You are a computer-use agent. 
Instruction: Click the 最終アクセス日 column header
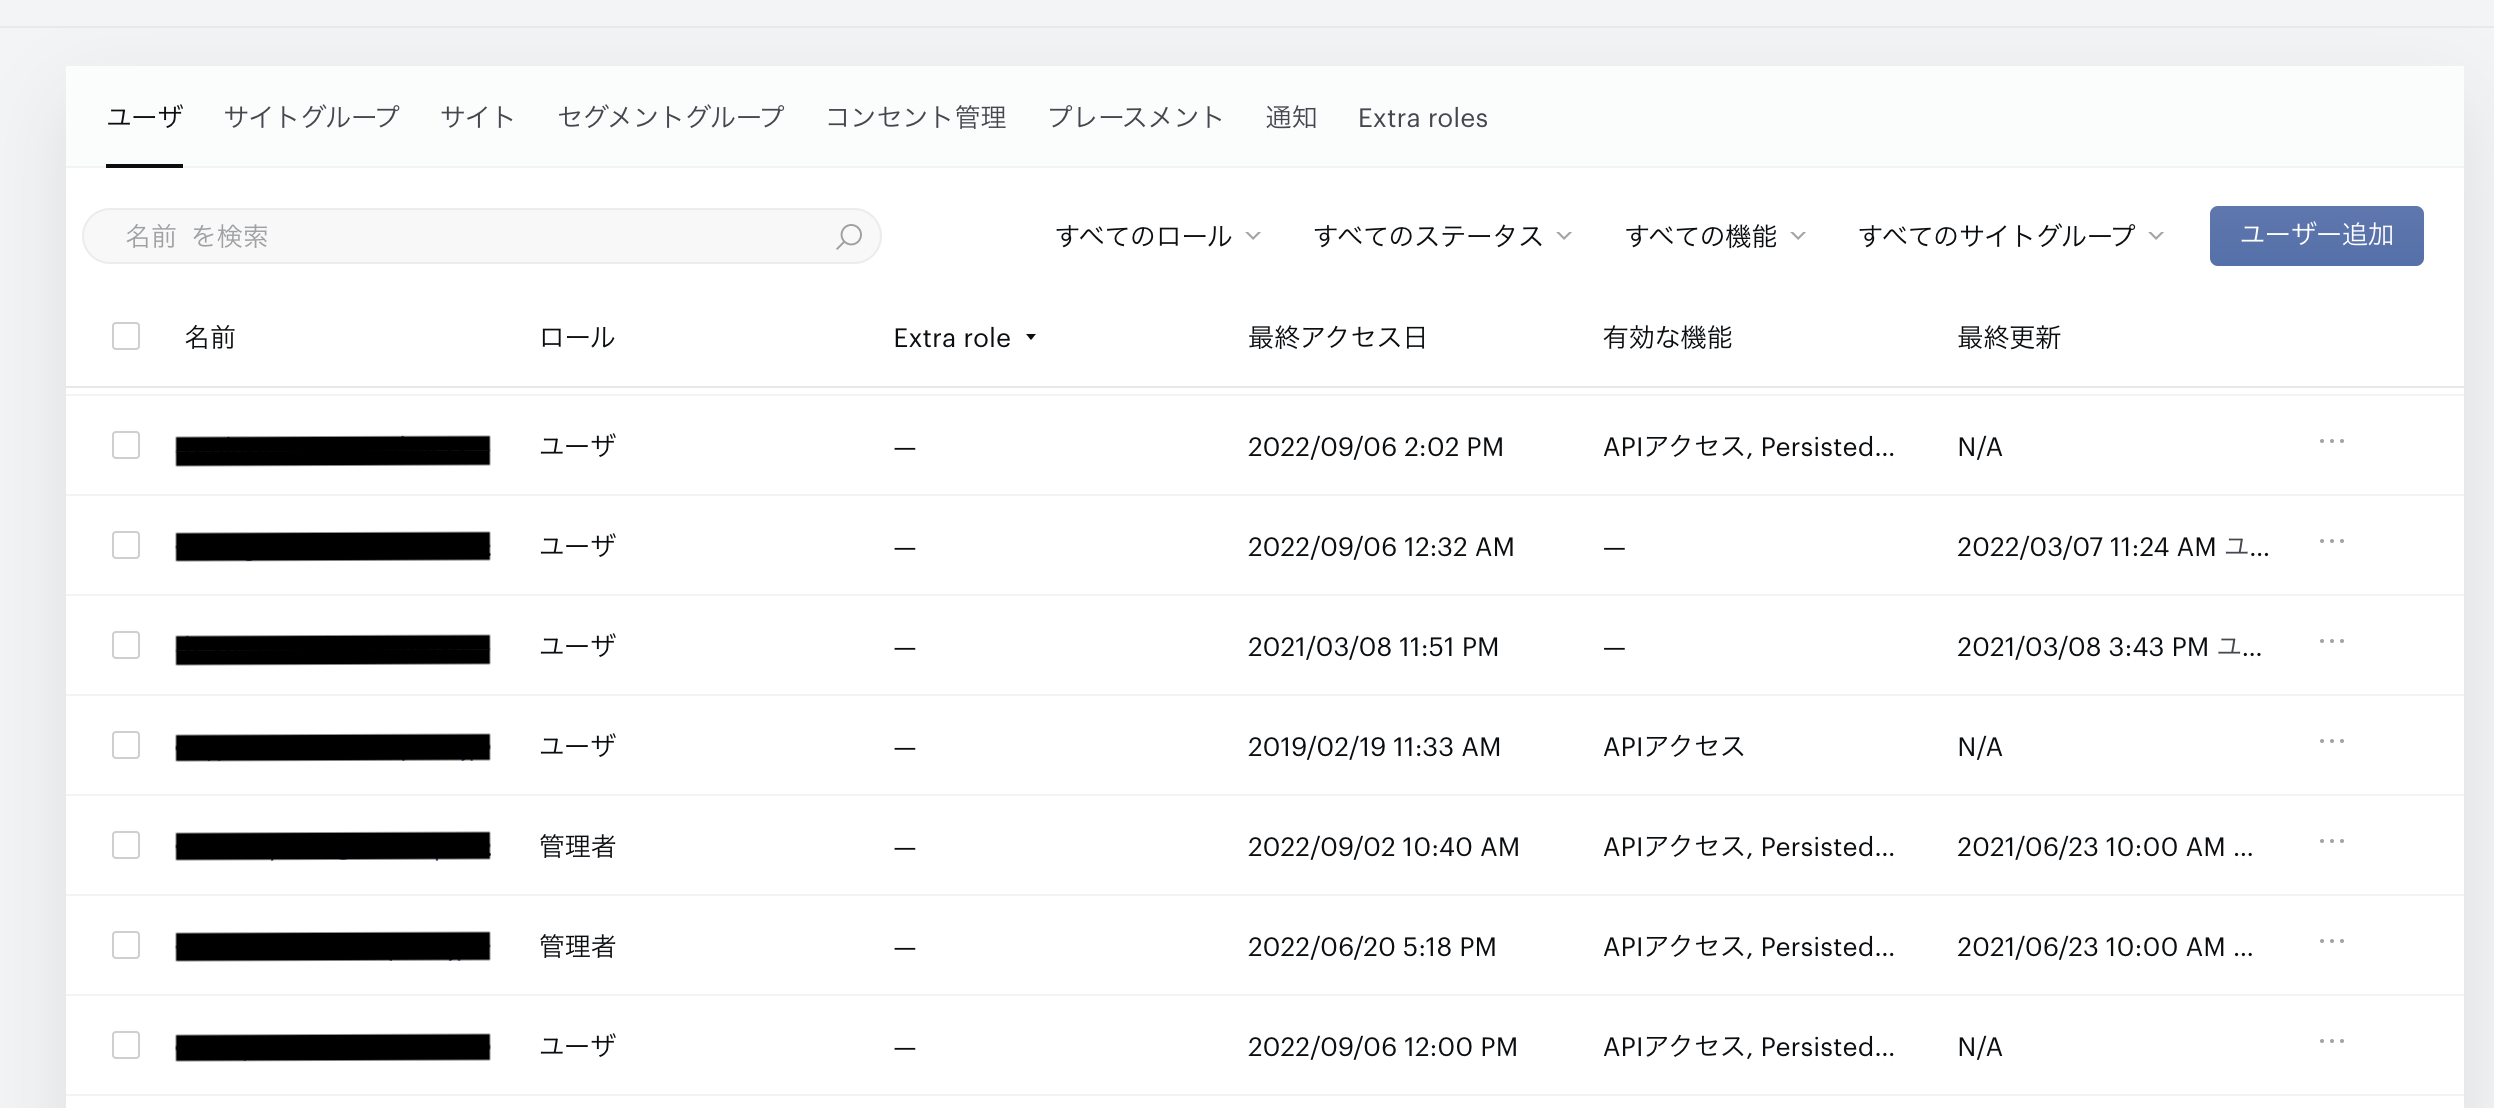pyautogui.click(x=1337, y=337)
